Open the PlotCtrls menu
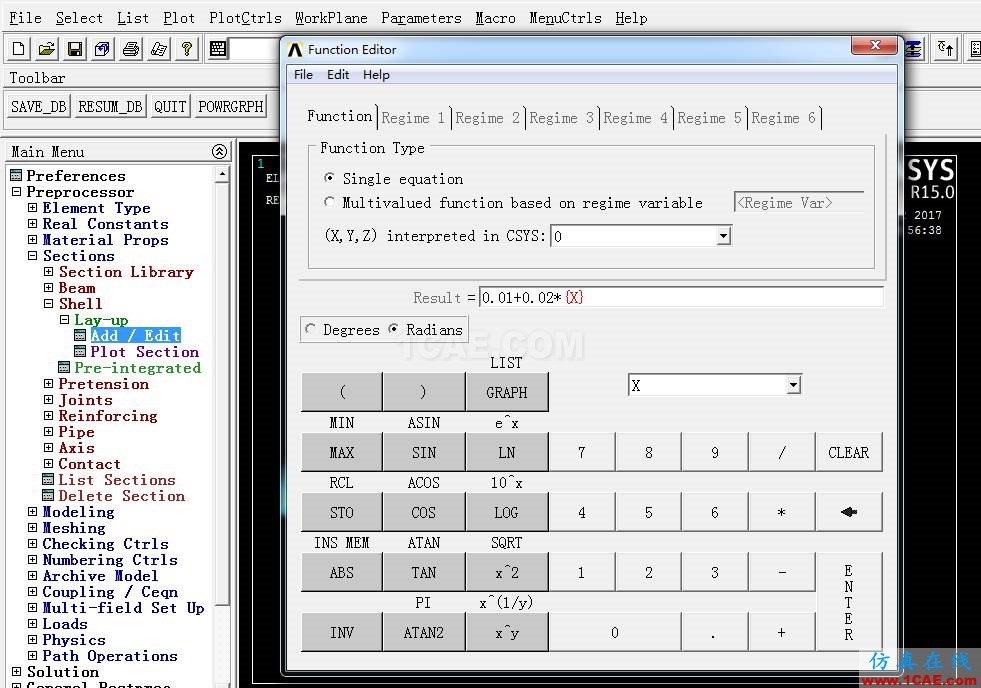 coord(245,18)
